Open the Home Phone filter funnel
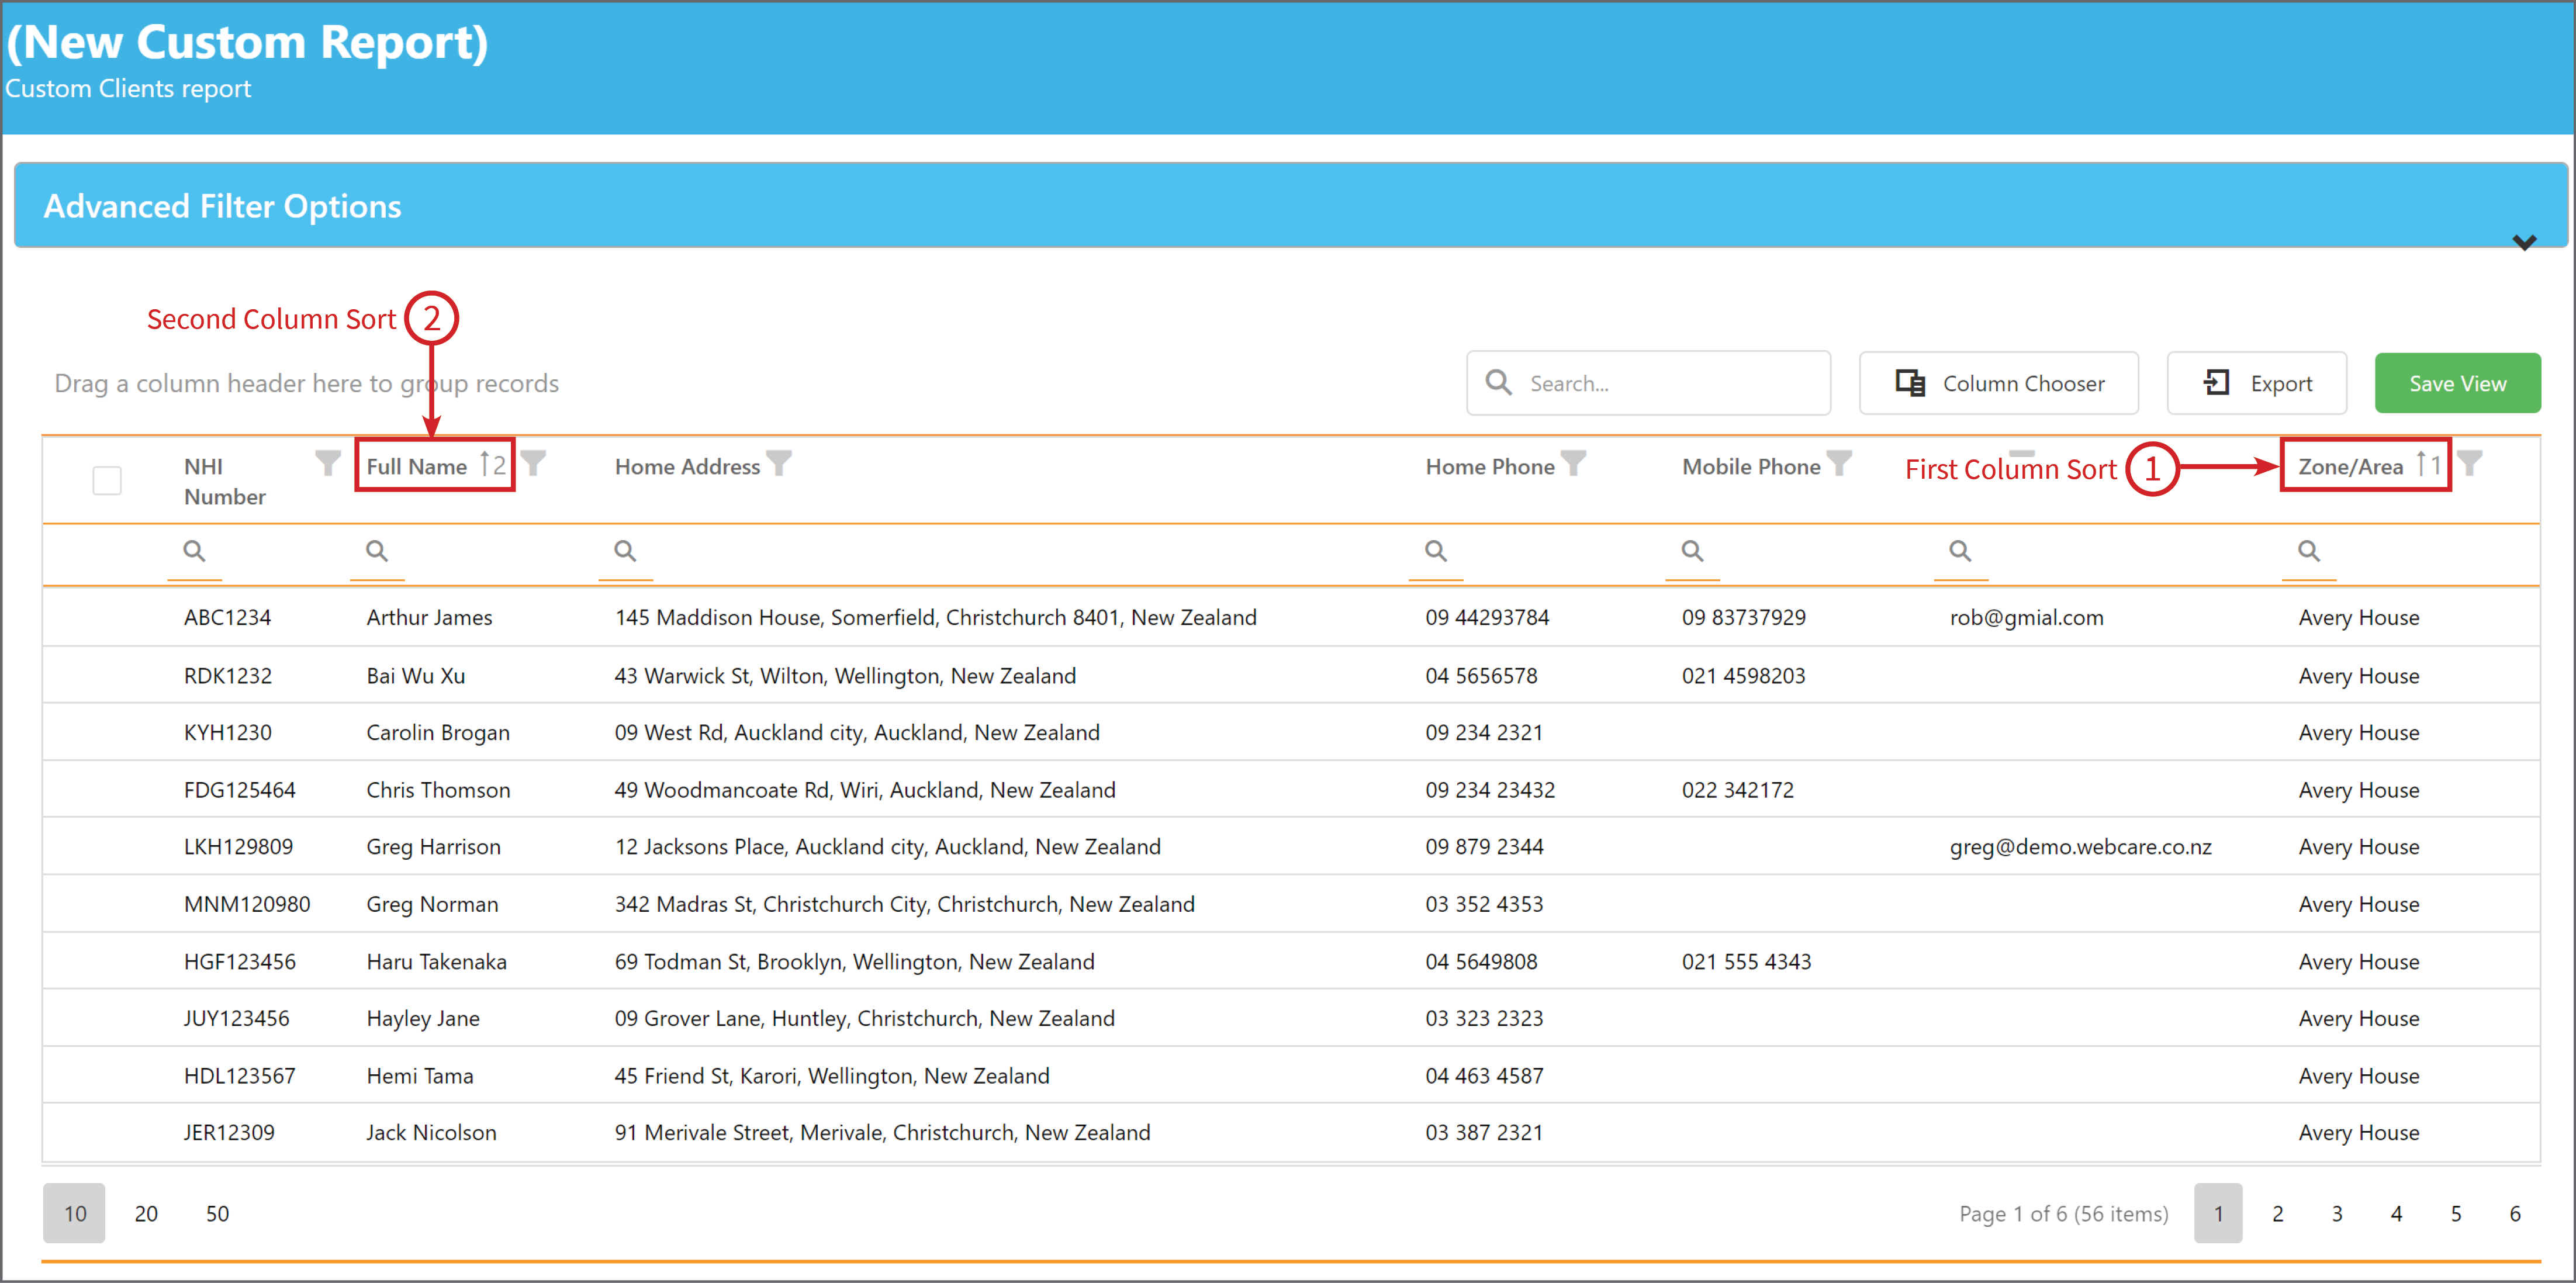The height and width of the screenshot is (1283, 2576). coord(1573,463)
